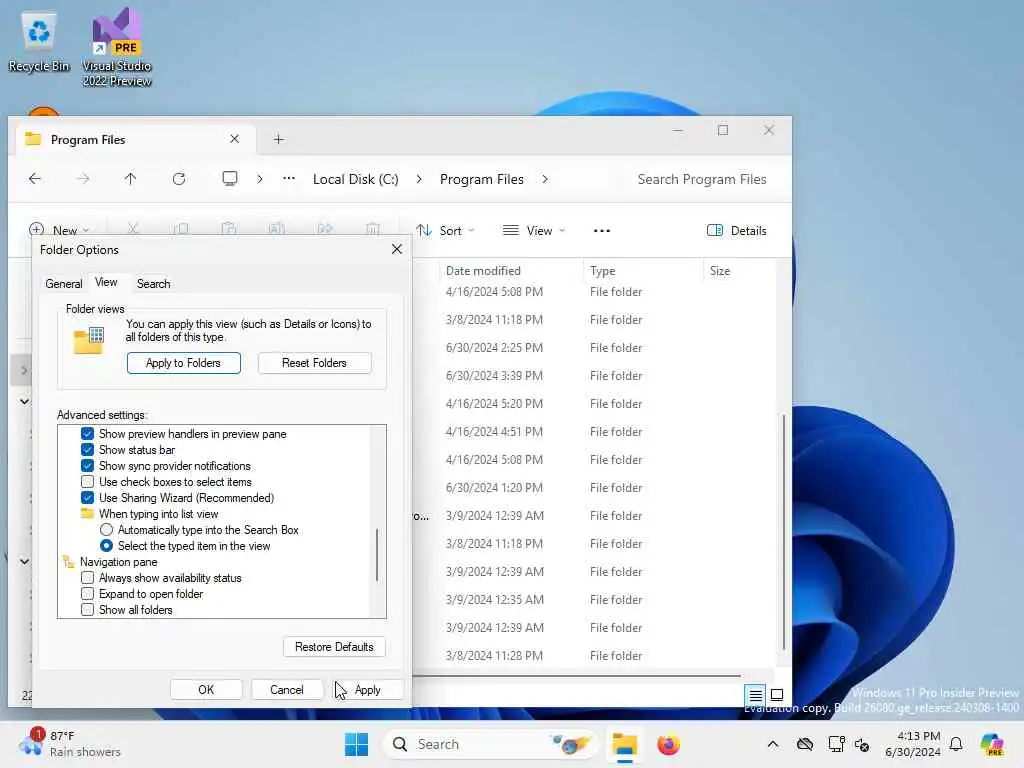Open the Windows Start menu
Screen dimensions: 1024x768
pyautogui.click(x=357, y=744)
